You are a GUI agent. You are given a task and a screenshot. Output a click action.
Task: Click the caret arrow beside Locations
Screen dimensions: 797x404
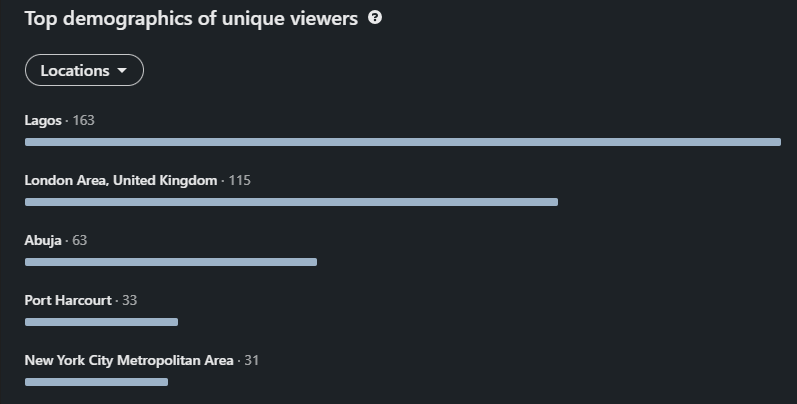pyautogui.click(x=122, y=71)
